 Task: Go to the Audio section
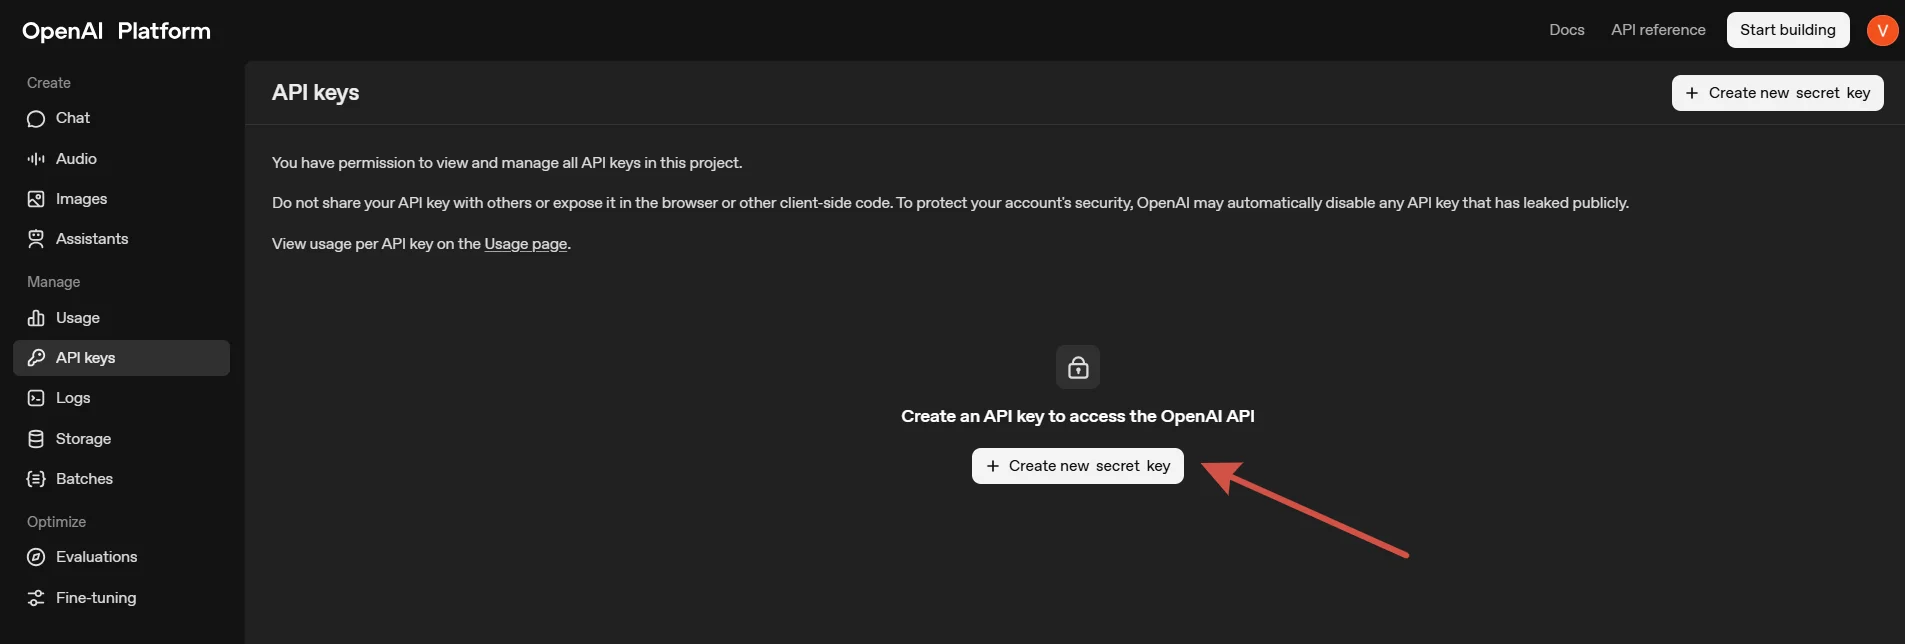coord(121,159)
